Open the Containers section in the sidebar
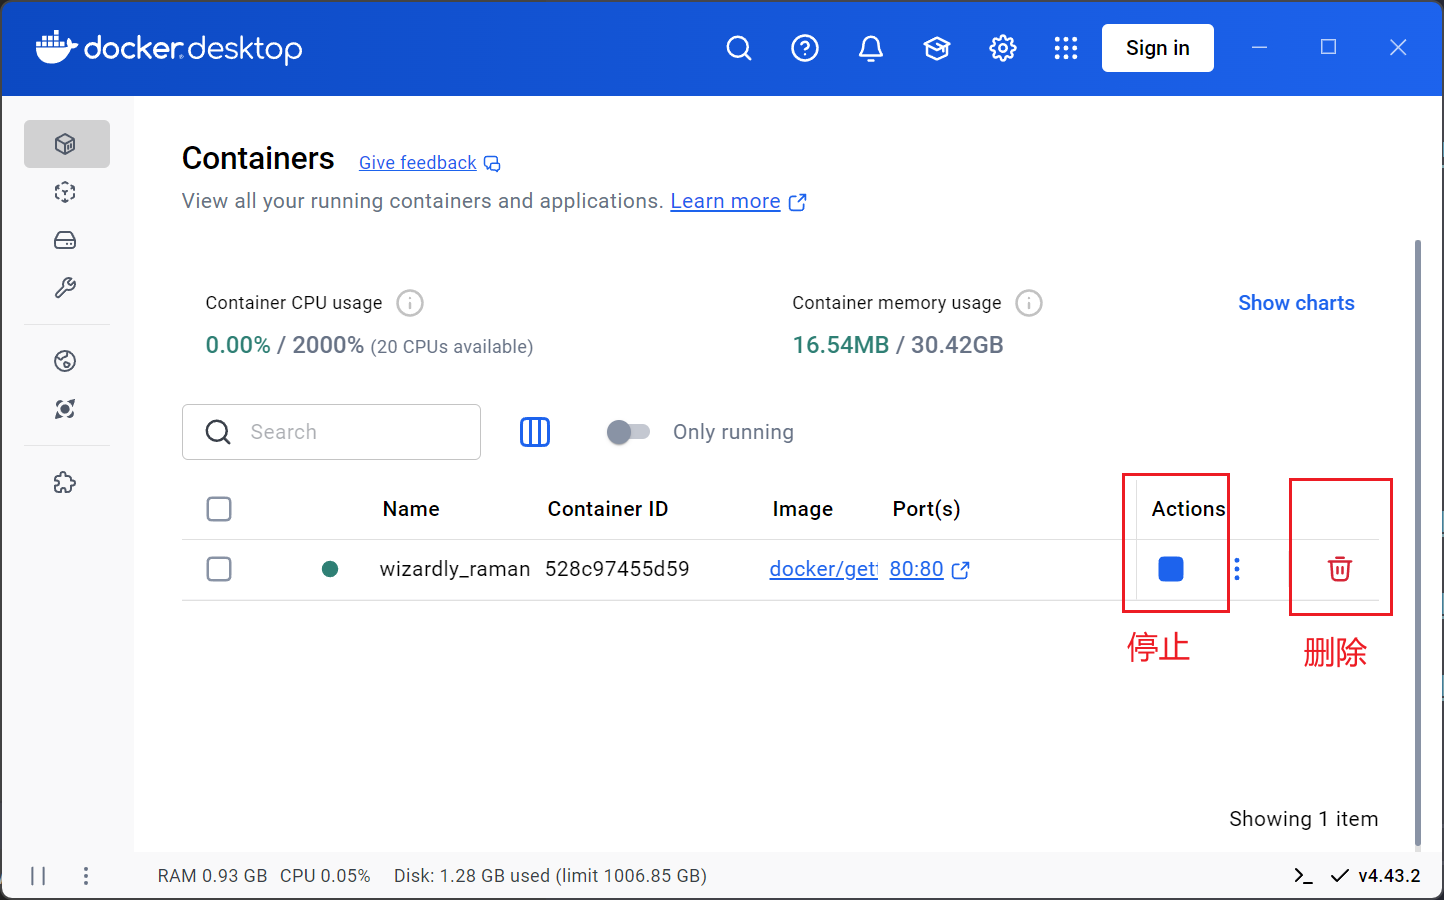The width and height of the screenshot is (1444, 900). pos(66,143)
